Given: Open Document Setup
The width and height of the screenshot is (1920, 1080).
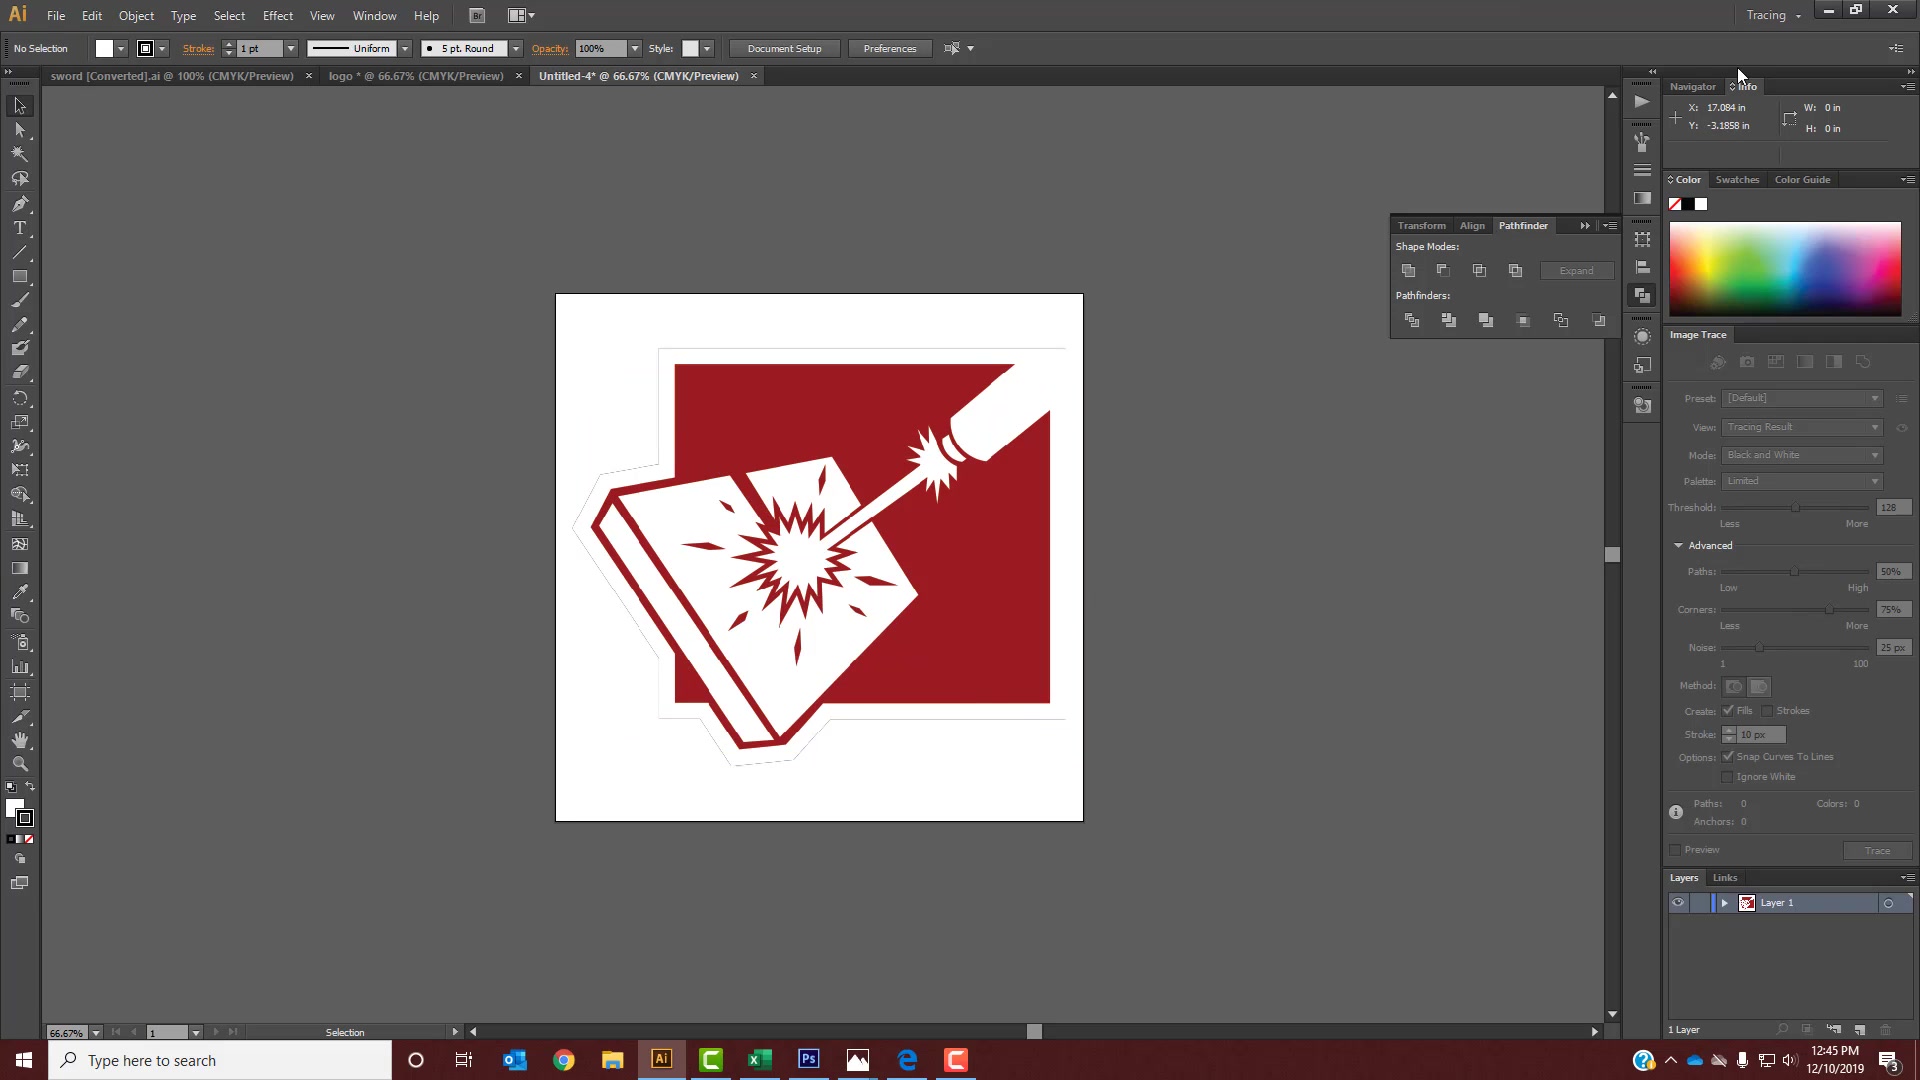Looking at the screenshot, I should (x=784, y=48).
